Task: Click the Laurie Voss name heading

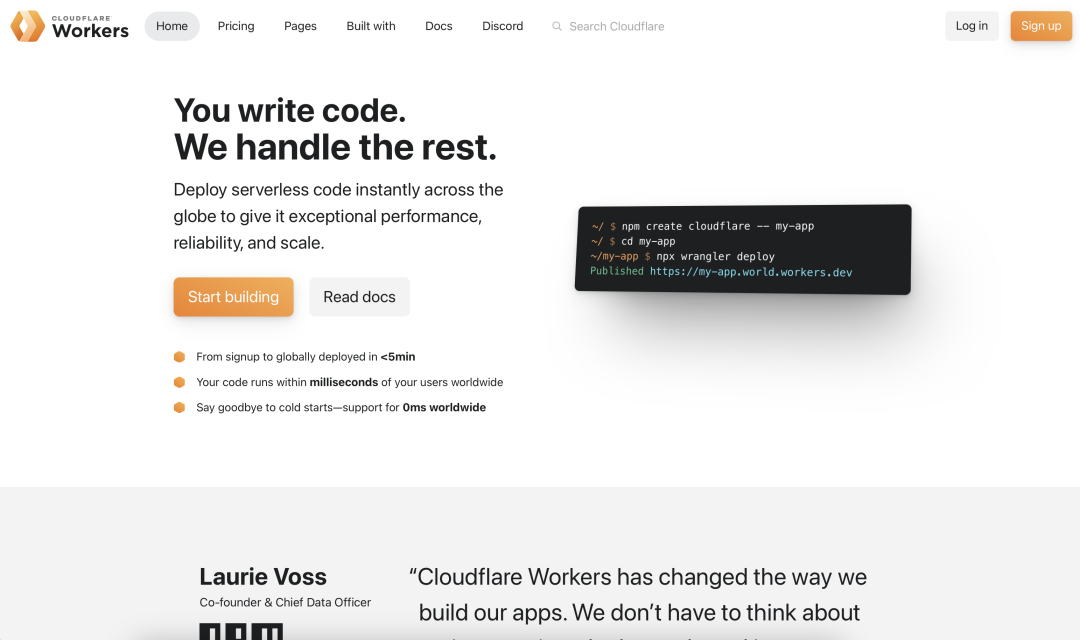Action: pyautogui.click(x=263, y=577)
